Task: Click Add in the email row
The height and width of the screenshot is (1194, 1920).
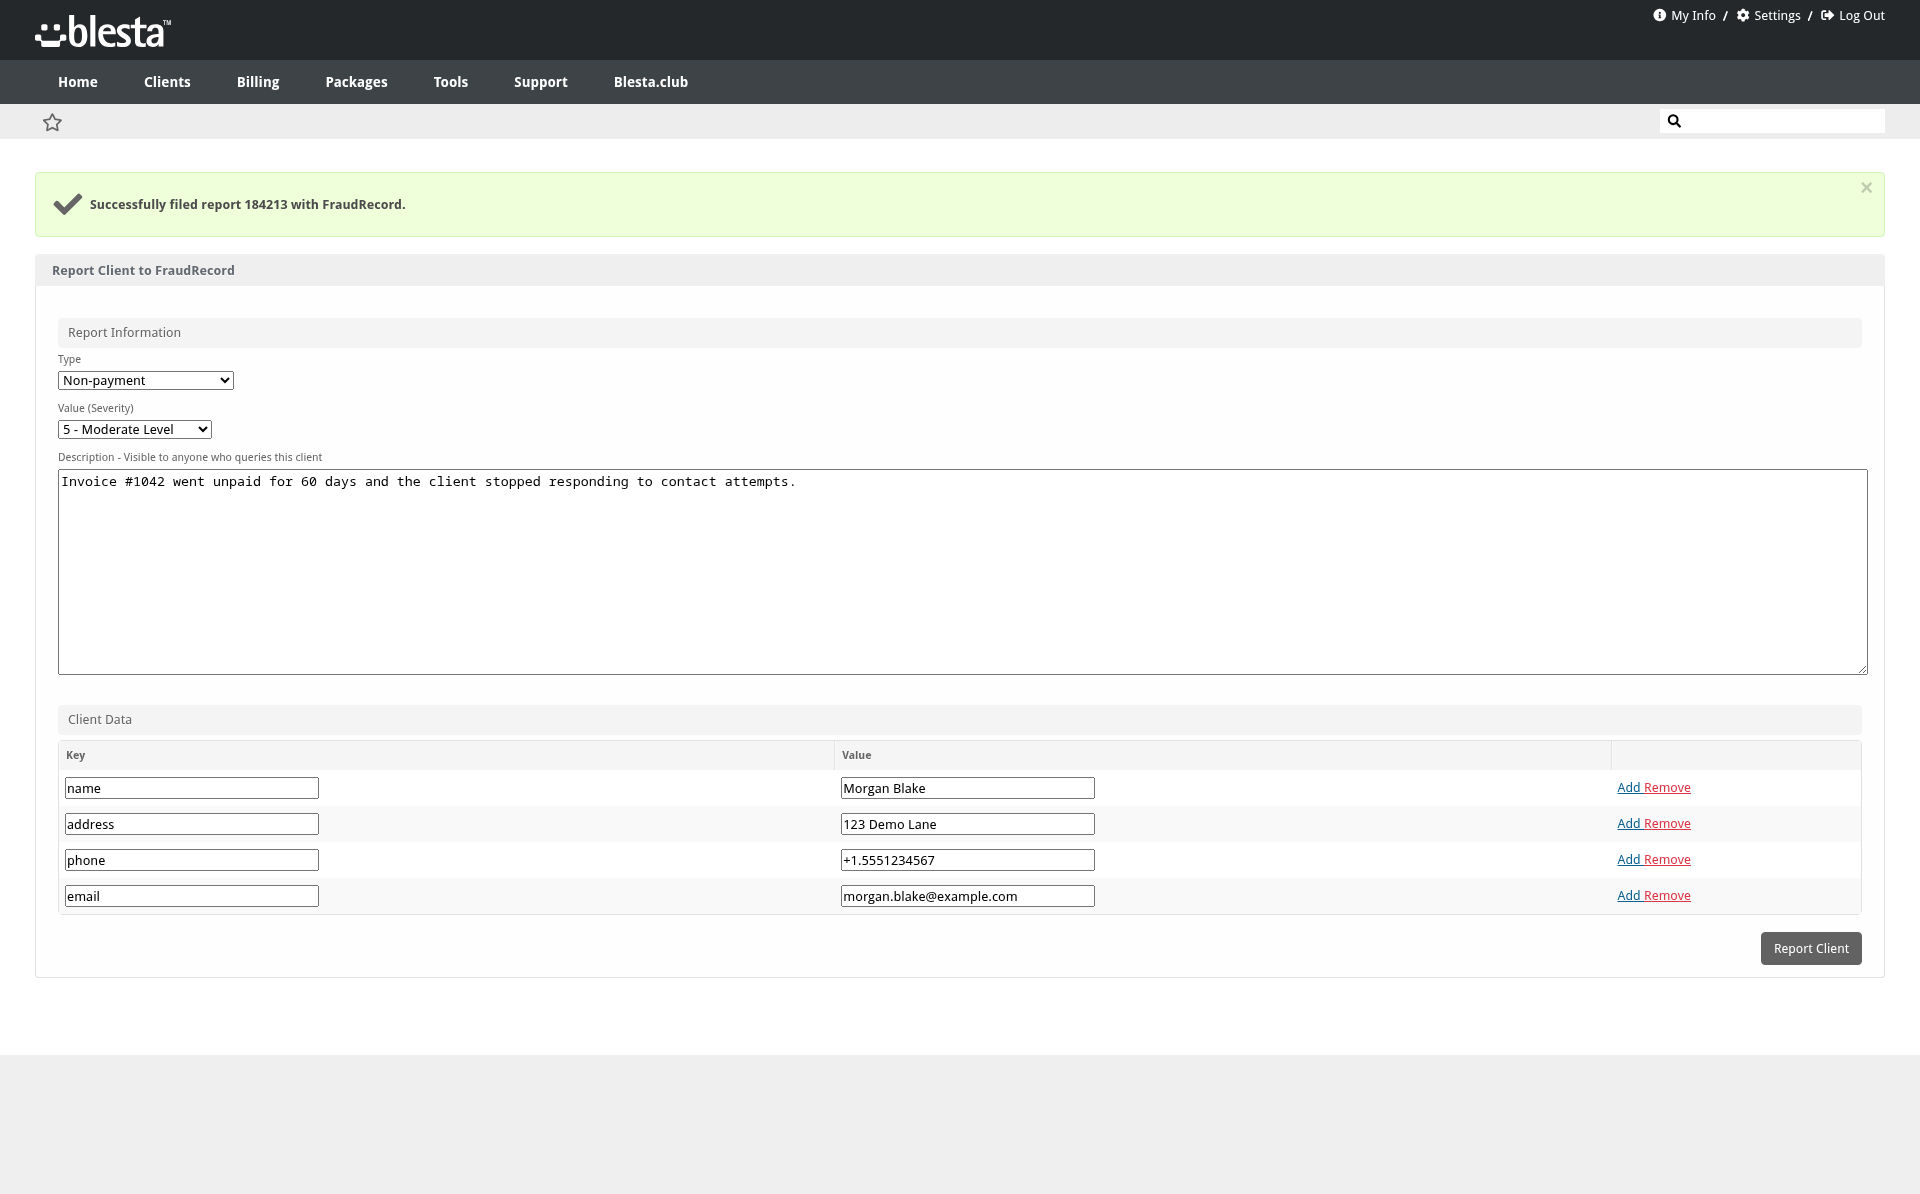Action: [1628, 896]
